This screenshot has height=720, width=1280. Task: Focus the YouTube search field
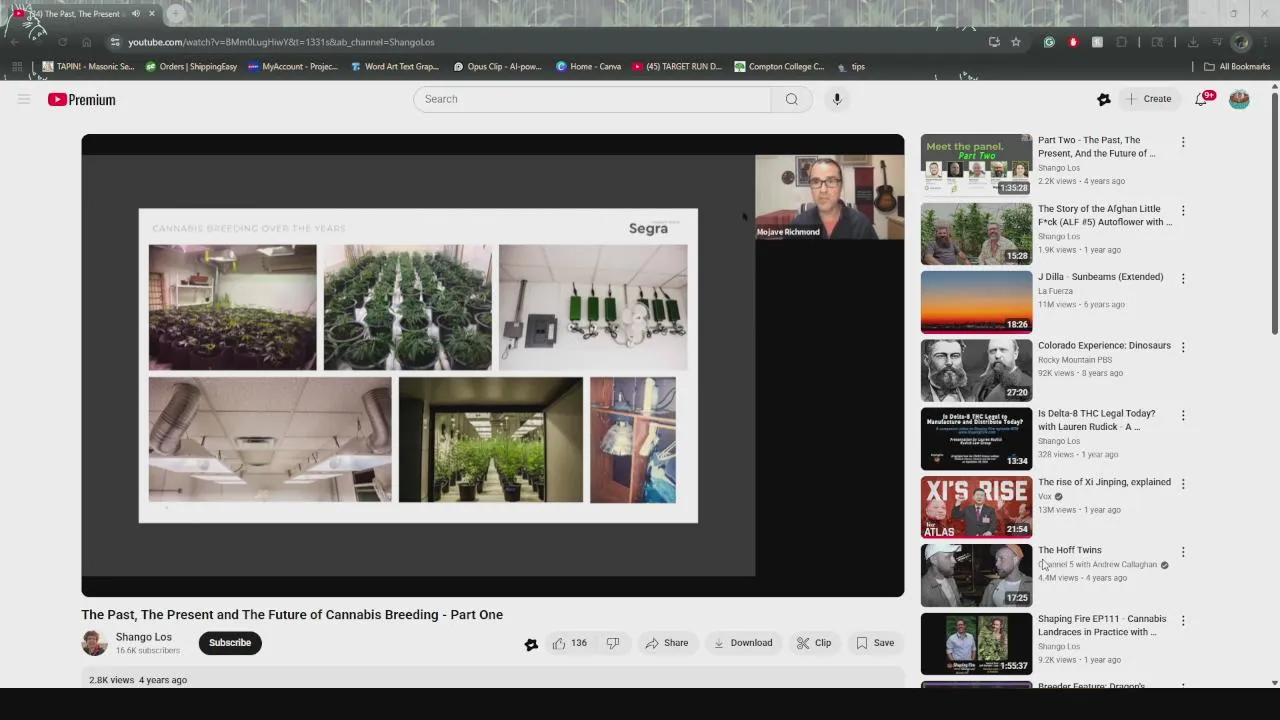point(592,99)
